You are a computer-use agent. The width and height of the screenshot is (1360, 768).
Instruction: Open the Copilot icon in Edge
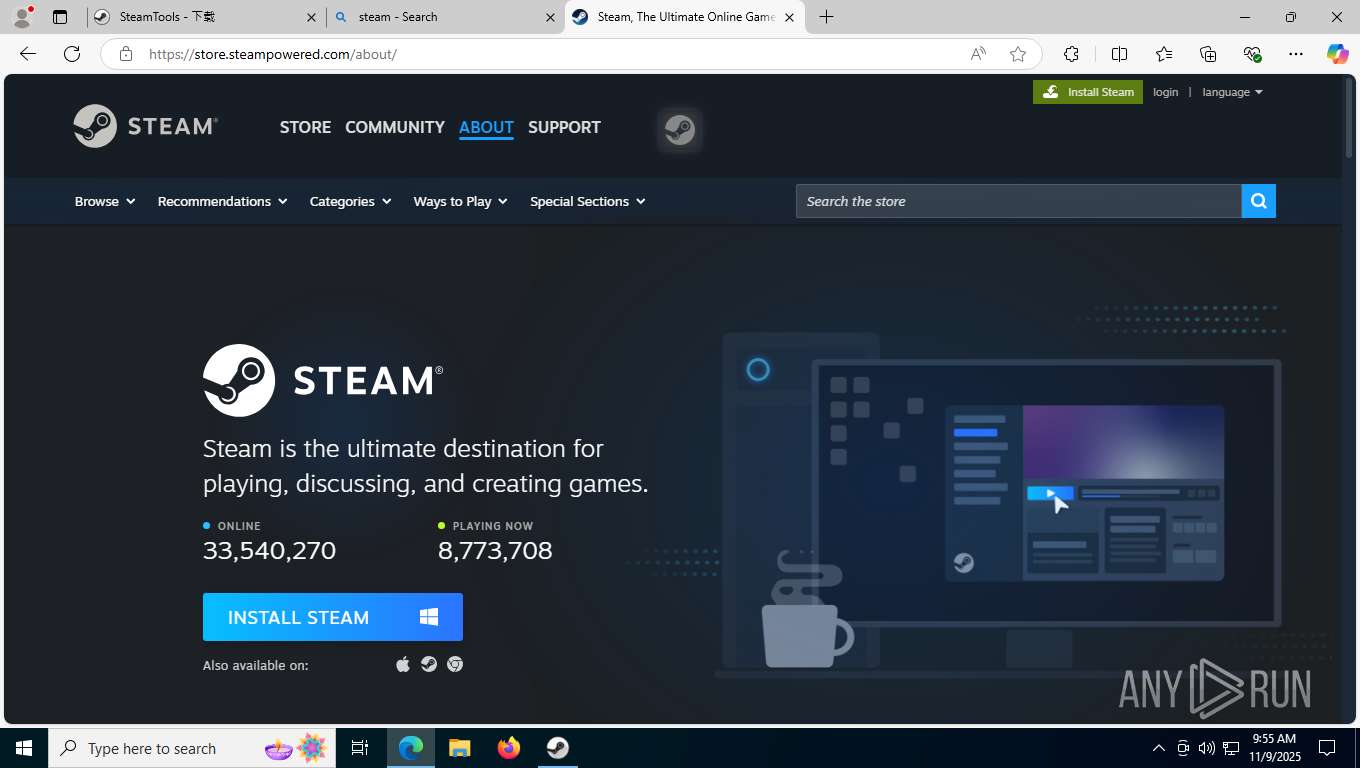[1337, 54]
